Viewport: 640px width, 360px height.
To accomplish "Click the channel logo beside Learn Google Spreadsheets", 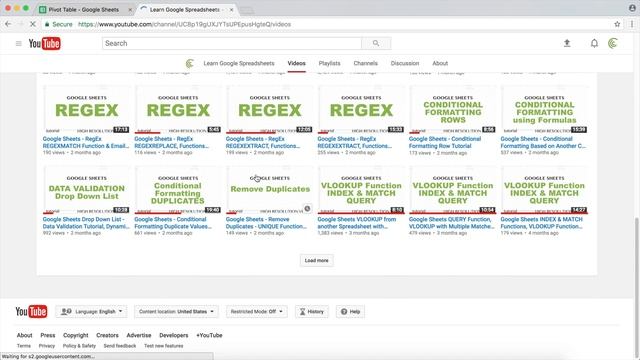I will pos(189,63).
